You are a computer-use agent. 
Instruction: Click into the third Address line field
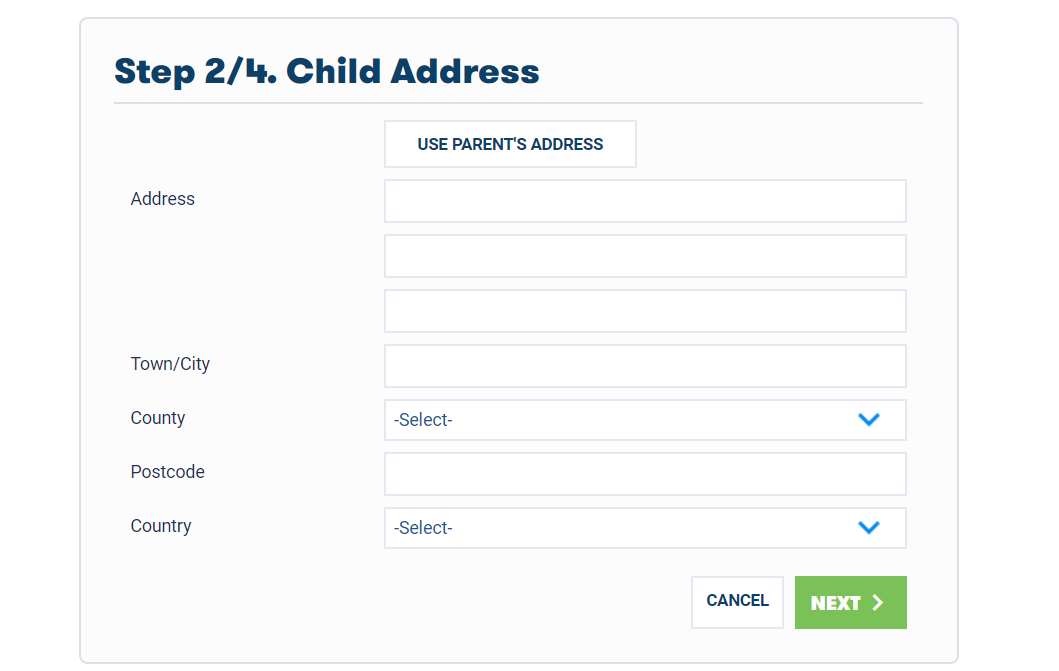coord(645,311)
